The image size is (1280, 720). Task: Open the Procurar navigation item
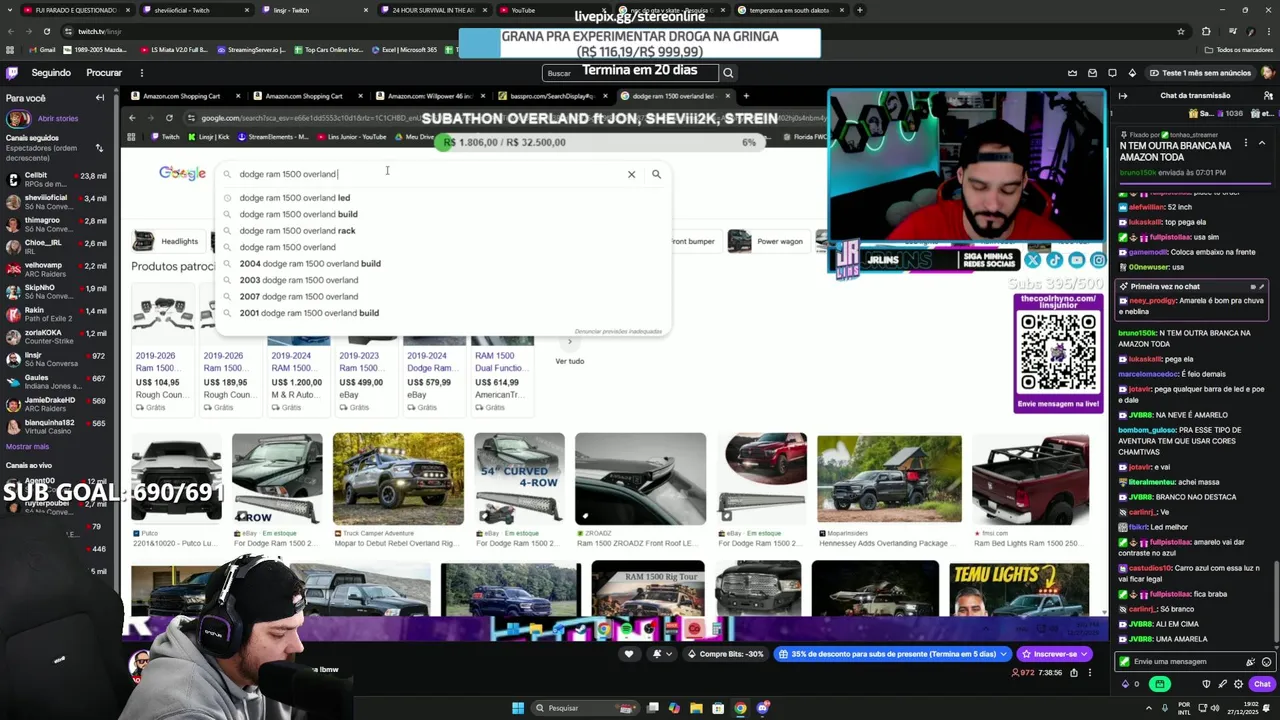click(x=104, y=73)
